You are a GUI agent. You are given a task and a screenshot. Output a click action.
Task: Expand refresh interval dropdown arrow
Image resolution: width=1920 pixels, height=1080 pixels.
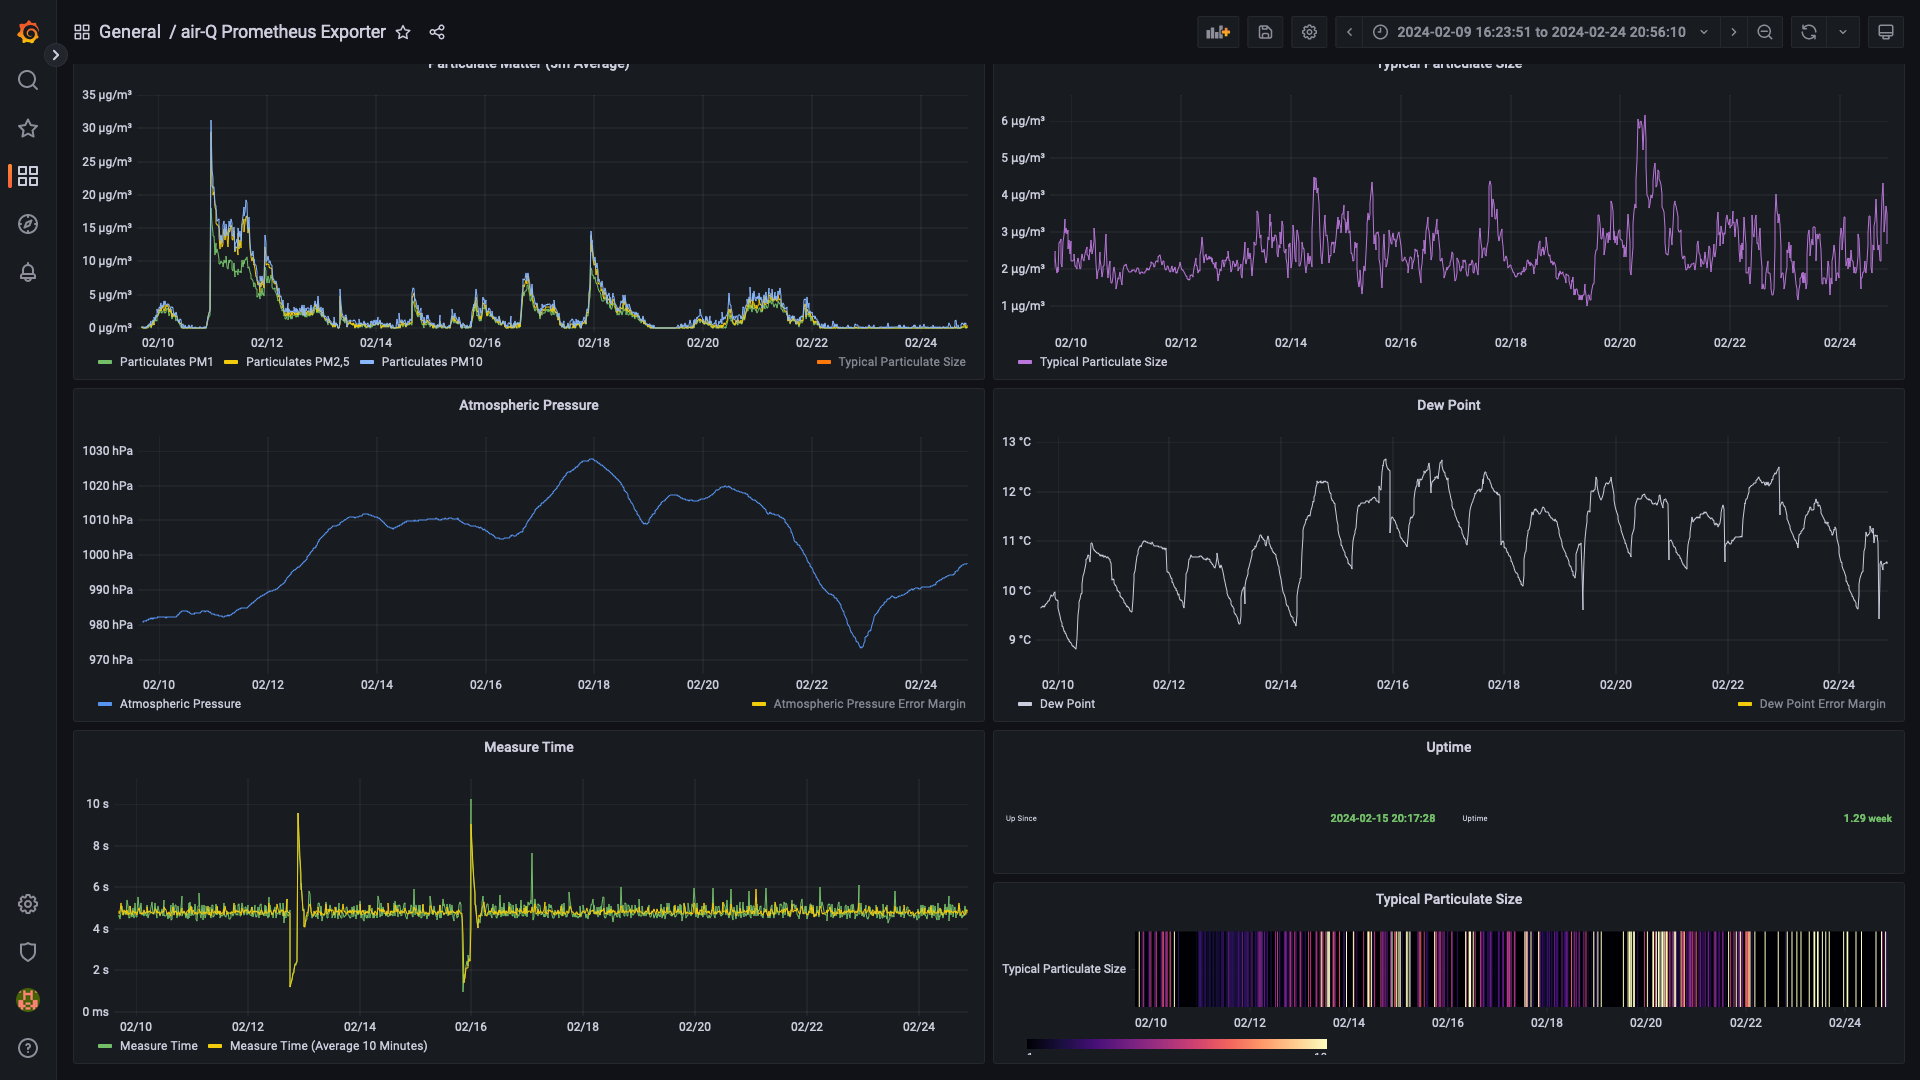[x=1843, y=32]
